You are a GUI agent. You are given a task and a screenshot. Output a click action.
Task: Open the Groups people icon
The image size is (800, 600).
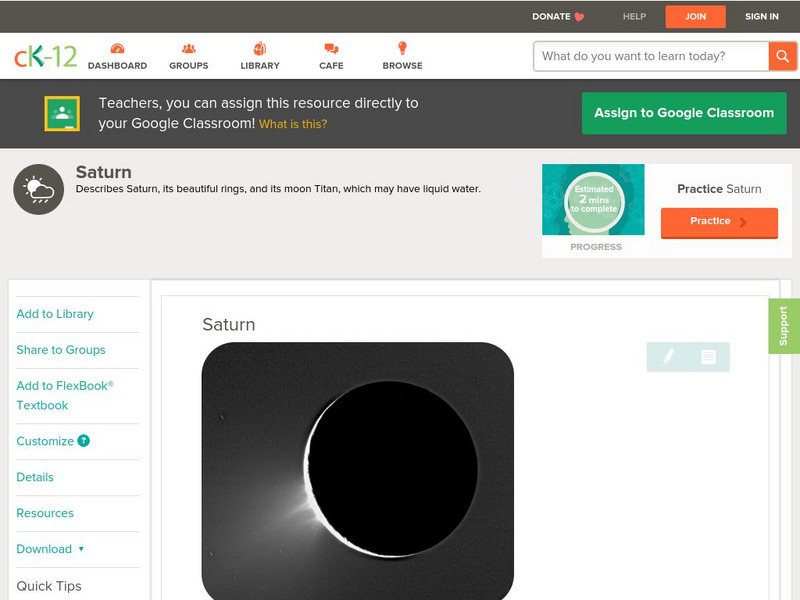(x=189, y=48)
